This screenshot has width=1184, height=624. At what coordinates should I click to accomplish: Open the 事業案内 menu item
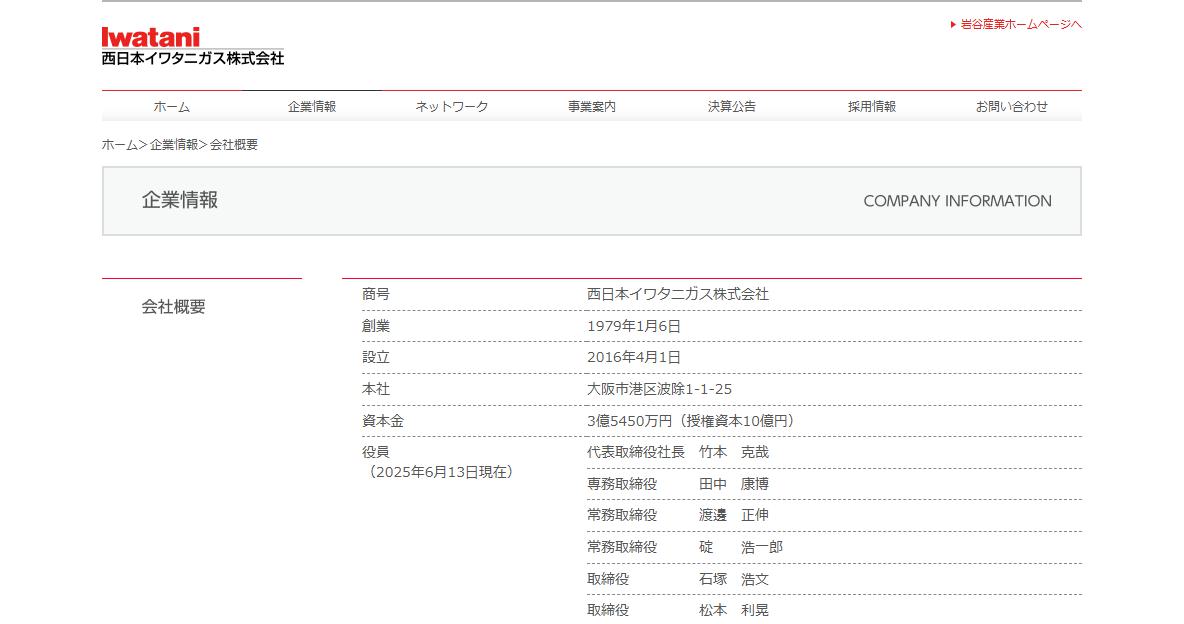point(592,107)
